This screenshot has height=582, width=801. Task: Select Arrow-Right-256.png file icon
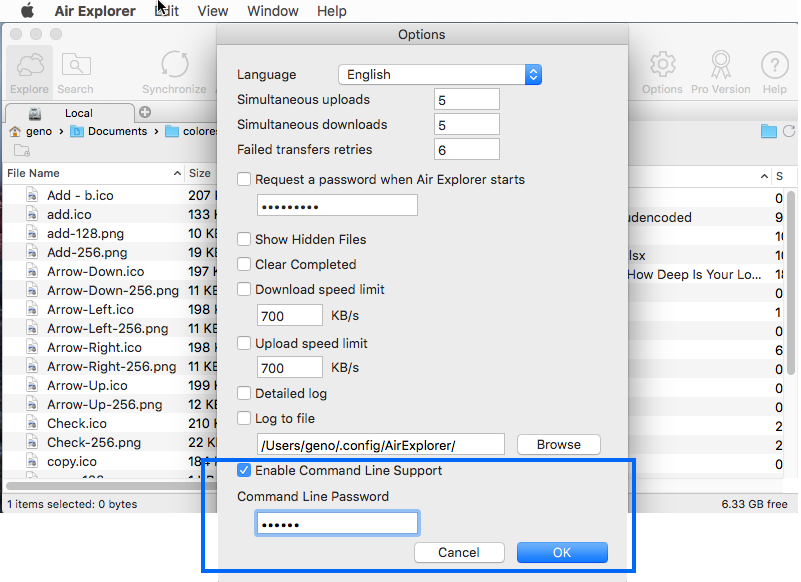pos(32,366)
